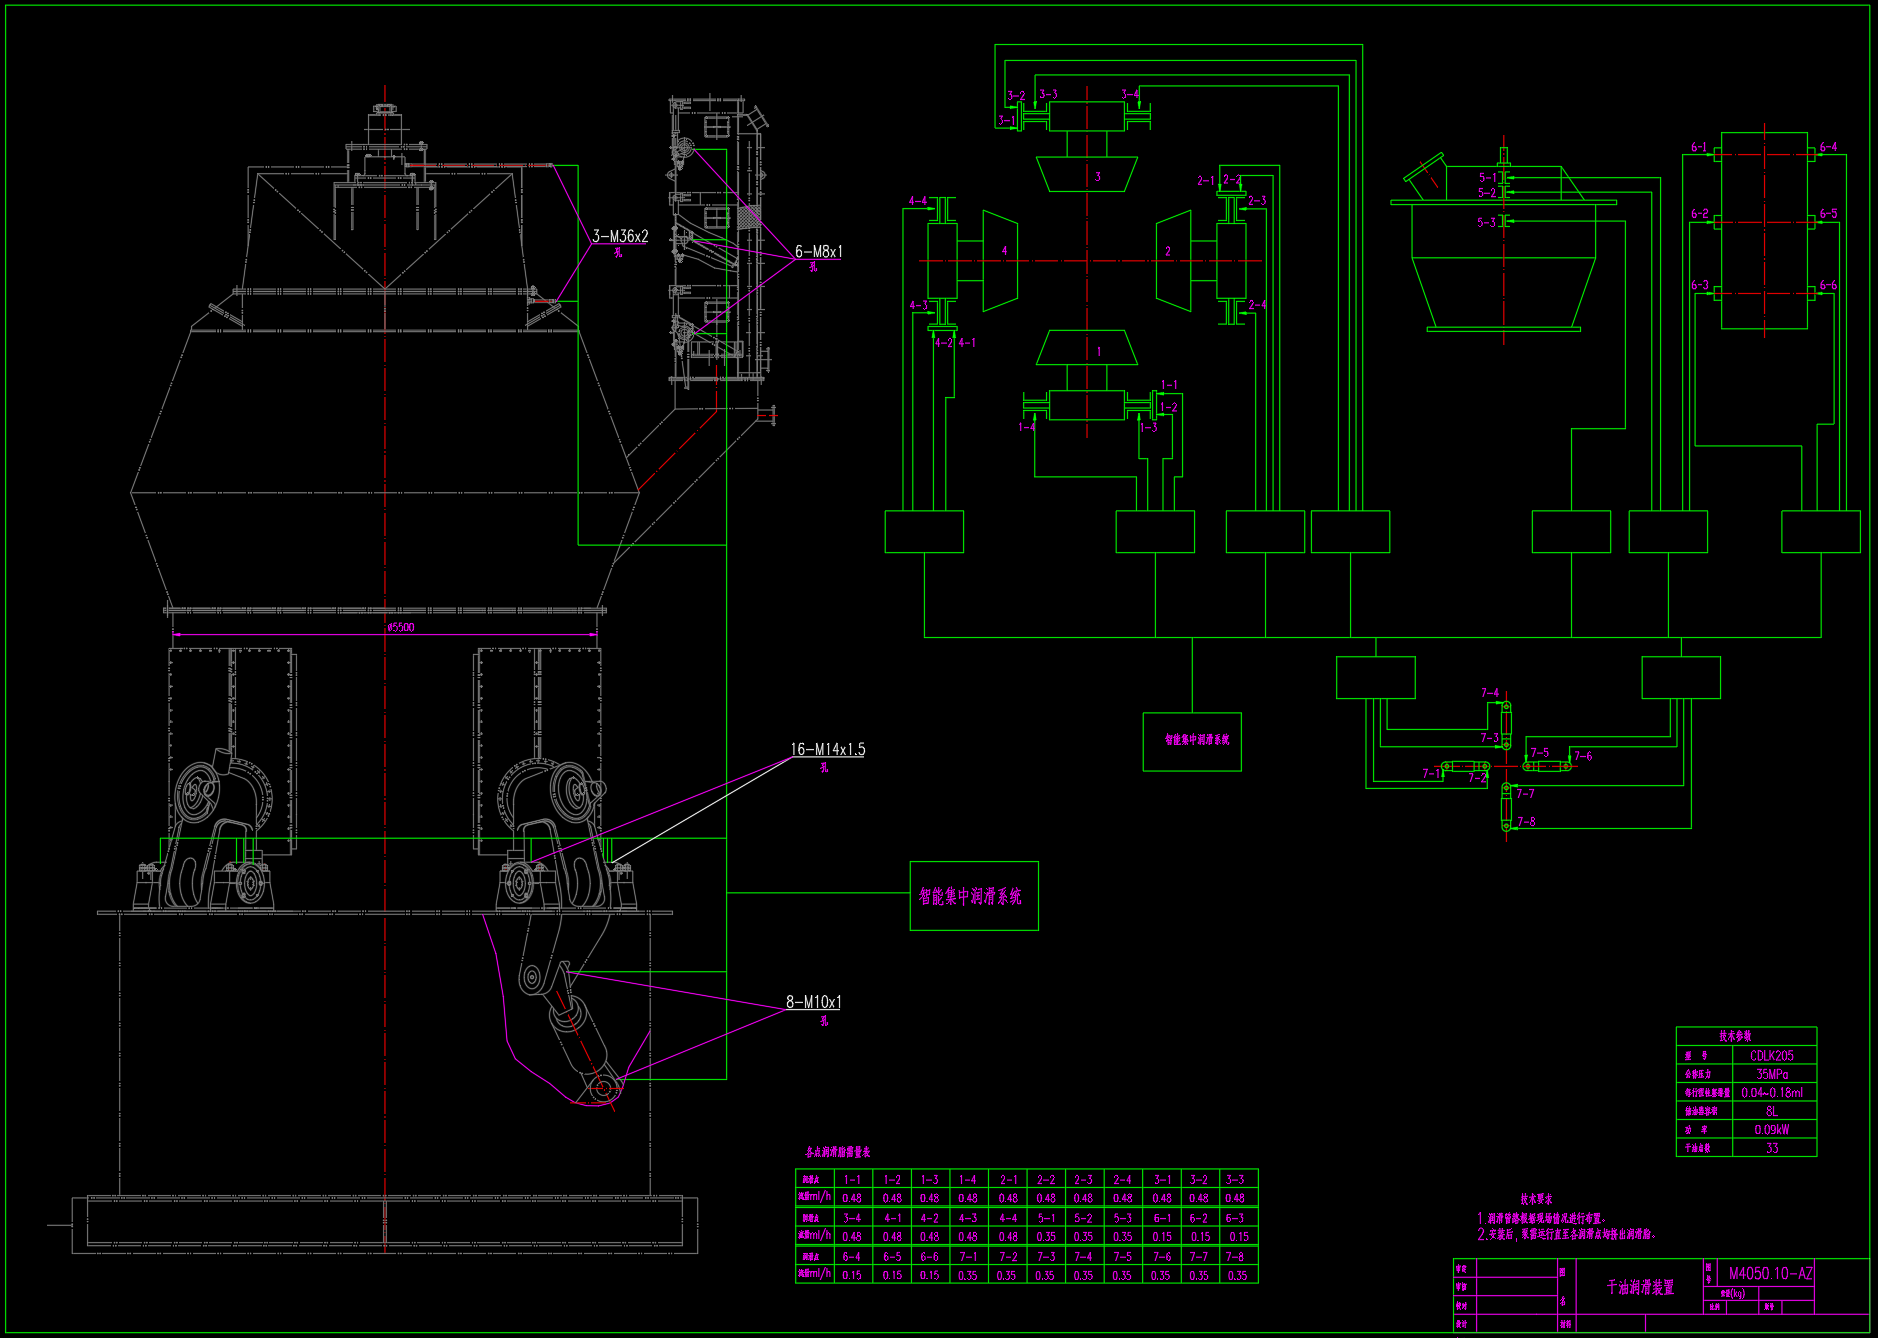
Task: Select lubrication point 1-1 table cell
Action: click(x=852, y=1180)
